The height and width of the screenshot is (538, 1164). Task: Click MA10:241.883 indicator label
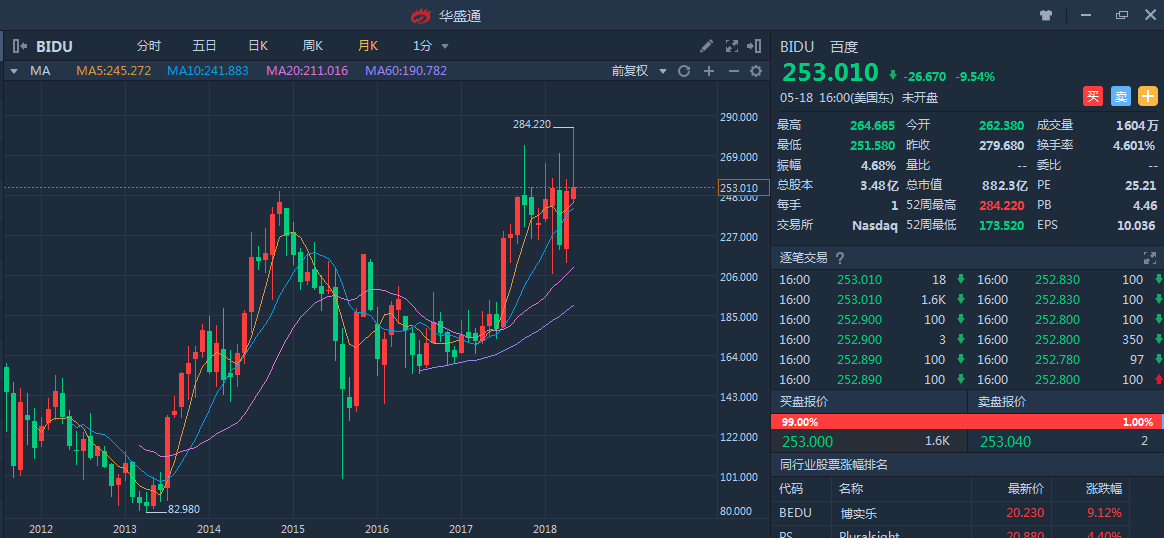coord(208,71)
